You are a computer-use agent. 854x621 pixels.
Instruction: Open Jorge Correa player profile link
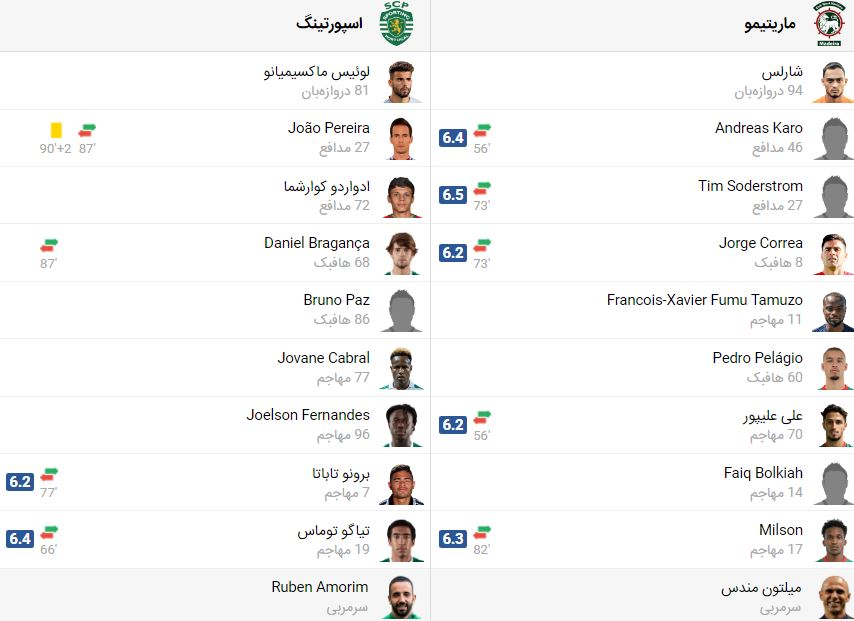coord(760,243)
